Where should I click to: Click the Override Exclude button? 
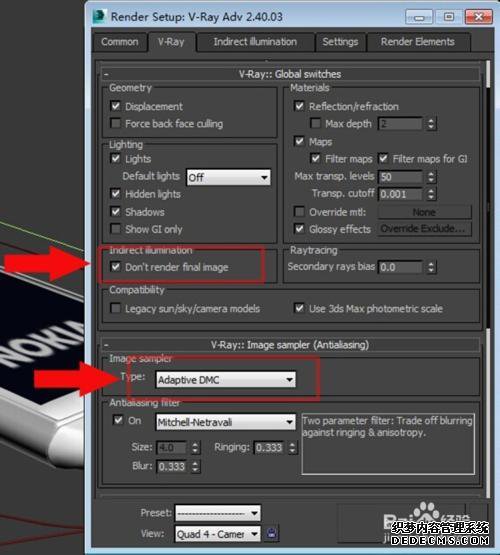pos(425,229)
